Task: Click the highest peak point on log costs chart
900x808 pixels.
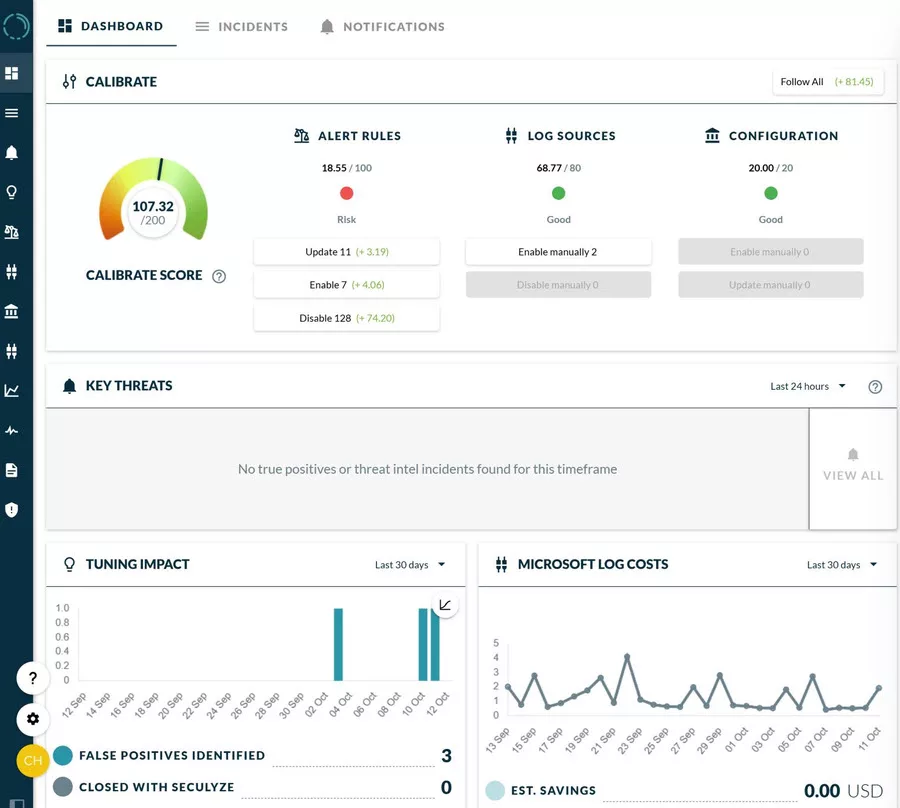Action: [627, 656]
